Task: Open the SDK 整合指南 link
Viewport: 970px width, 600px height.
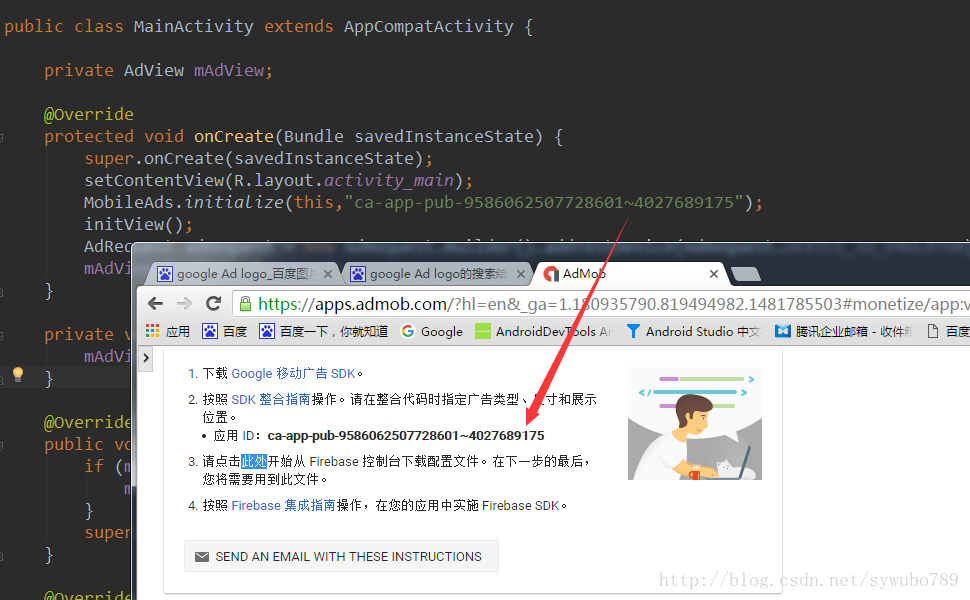Action: point(270,400)
